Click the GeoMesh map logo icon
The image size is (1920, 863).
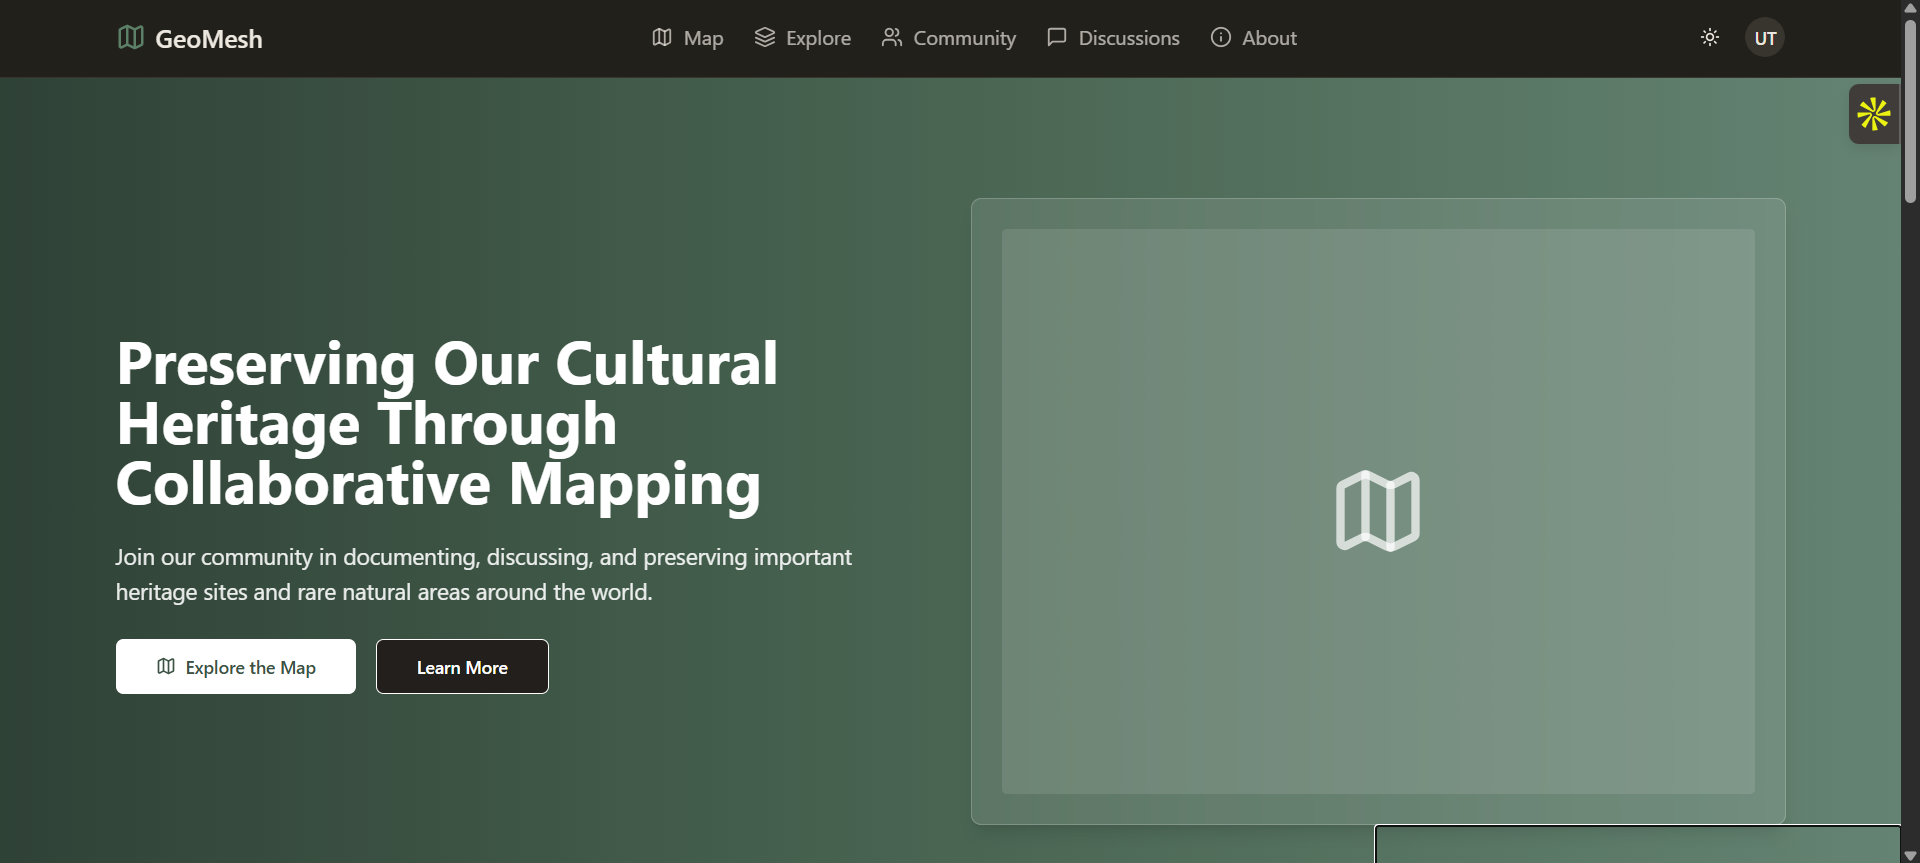coord(131,38)
